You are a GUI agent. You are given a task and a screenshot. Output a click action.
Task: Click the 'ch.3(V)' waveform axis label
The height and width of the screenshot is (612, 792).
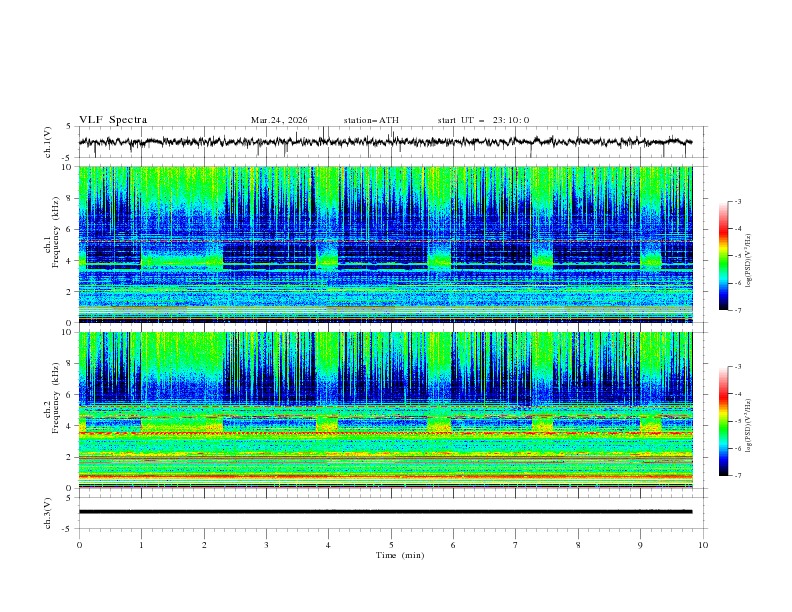pyautogui.click(x=48, y=513)
